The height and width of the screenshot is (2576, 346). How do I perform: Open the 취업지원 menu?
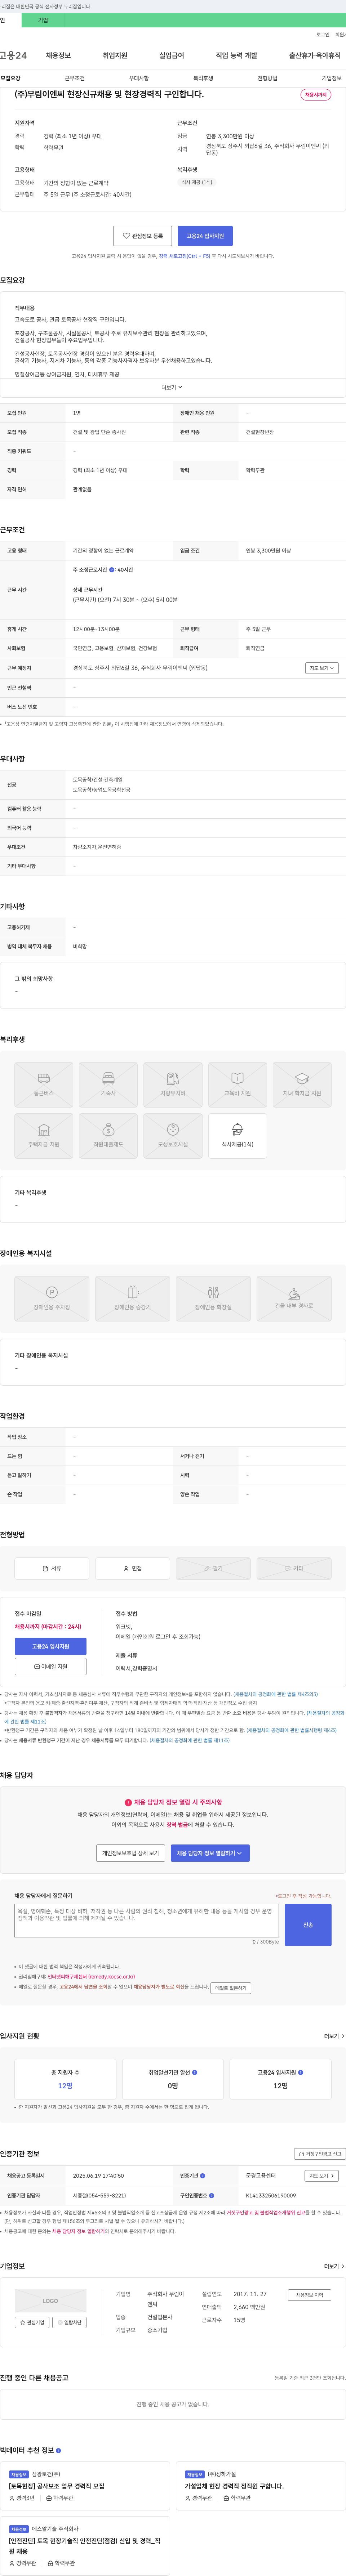pos(115,56)
